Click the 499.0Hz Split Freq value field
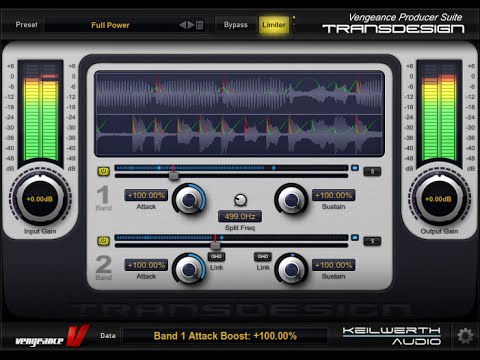The width and height of the screenshot is (480, 360). point(240,216)
